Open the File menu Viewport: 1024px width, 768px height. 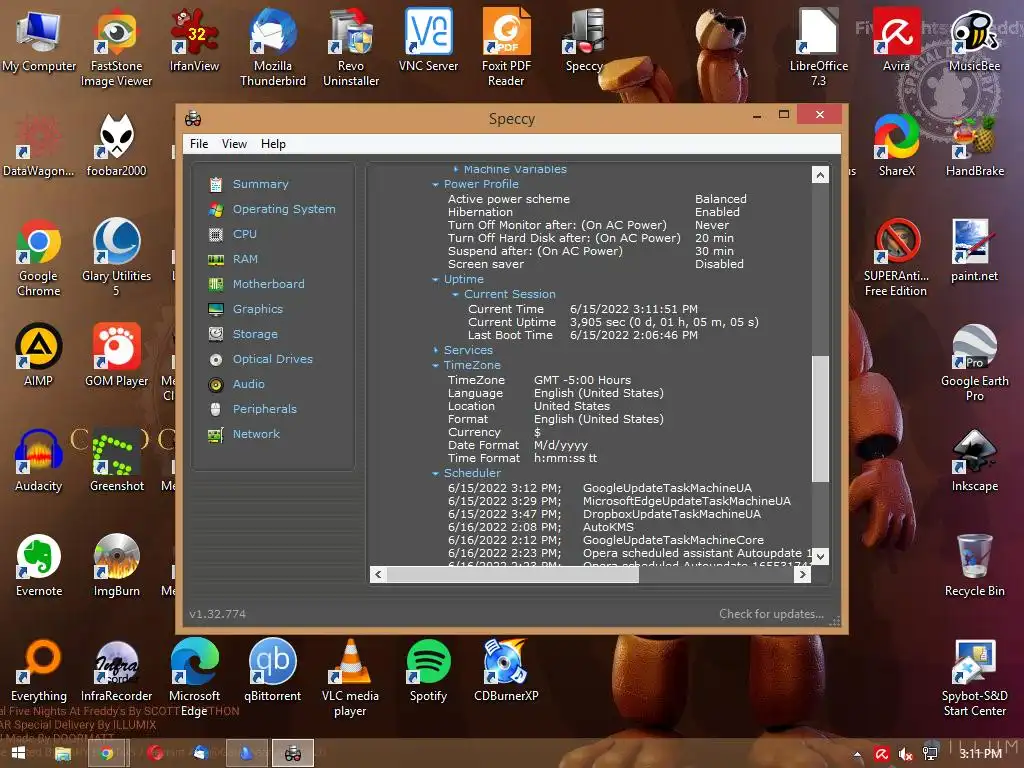pyautogui.click(x=199, y=144)
